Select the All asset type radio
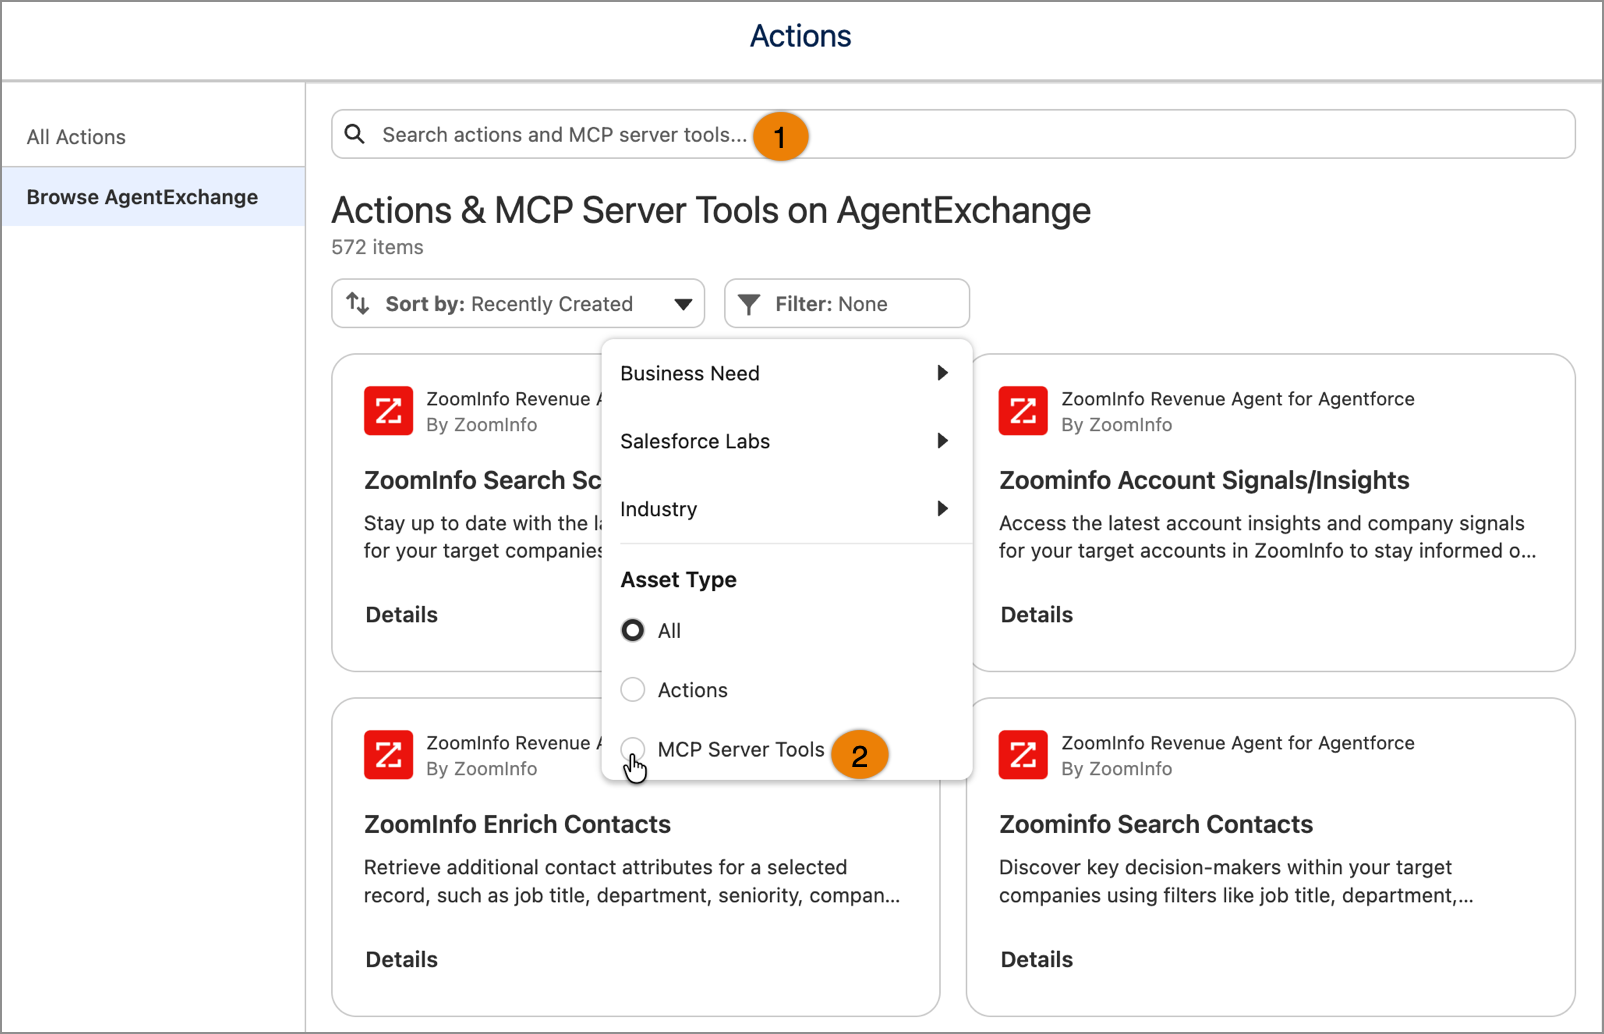1604x1034 pixels. coord(633,631)
